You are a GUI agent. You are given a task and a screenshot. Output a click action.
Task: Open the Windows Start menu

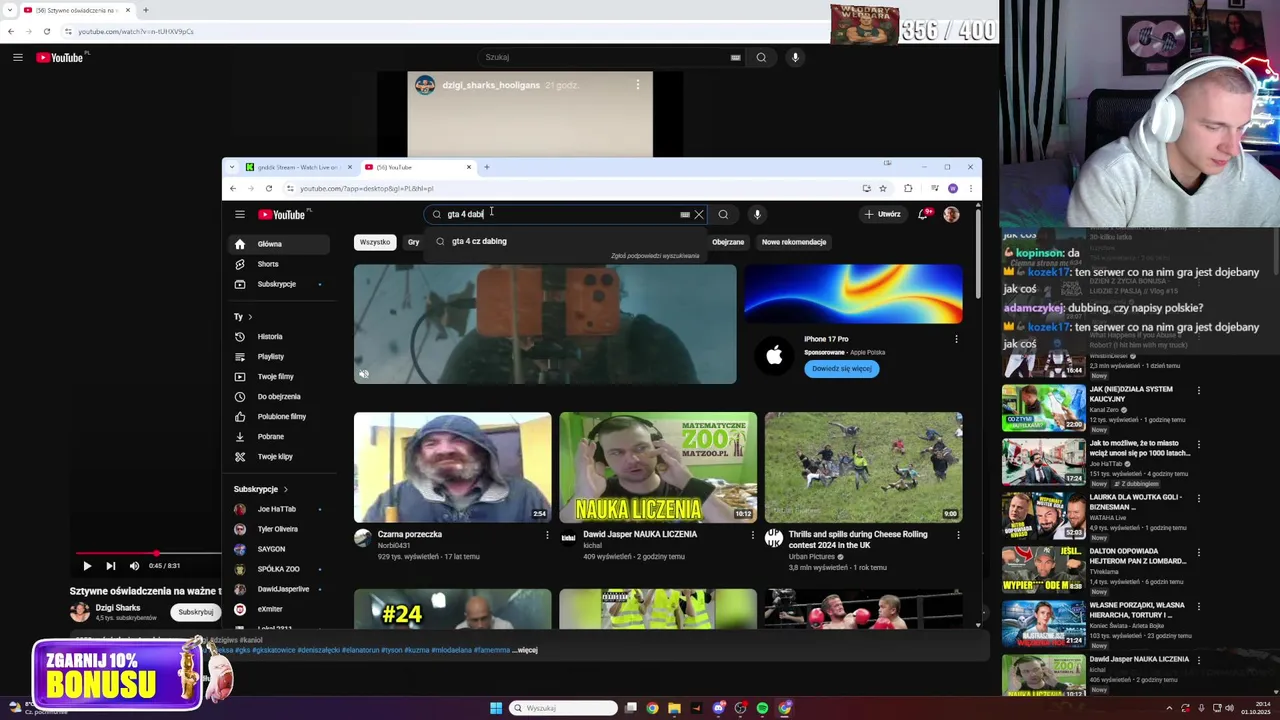(x=496, y=708)
